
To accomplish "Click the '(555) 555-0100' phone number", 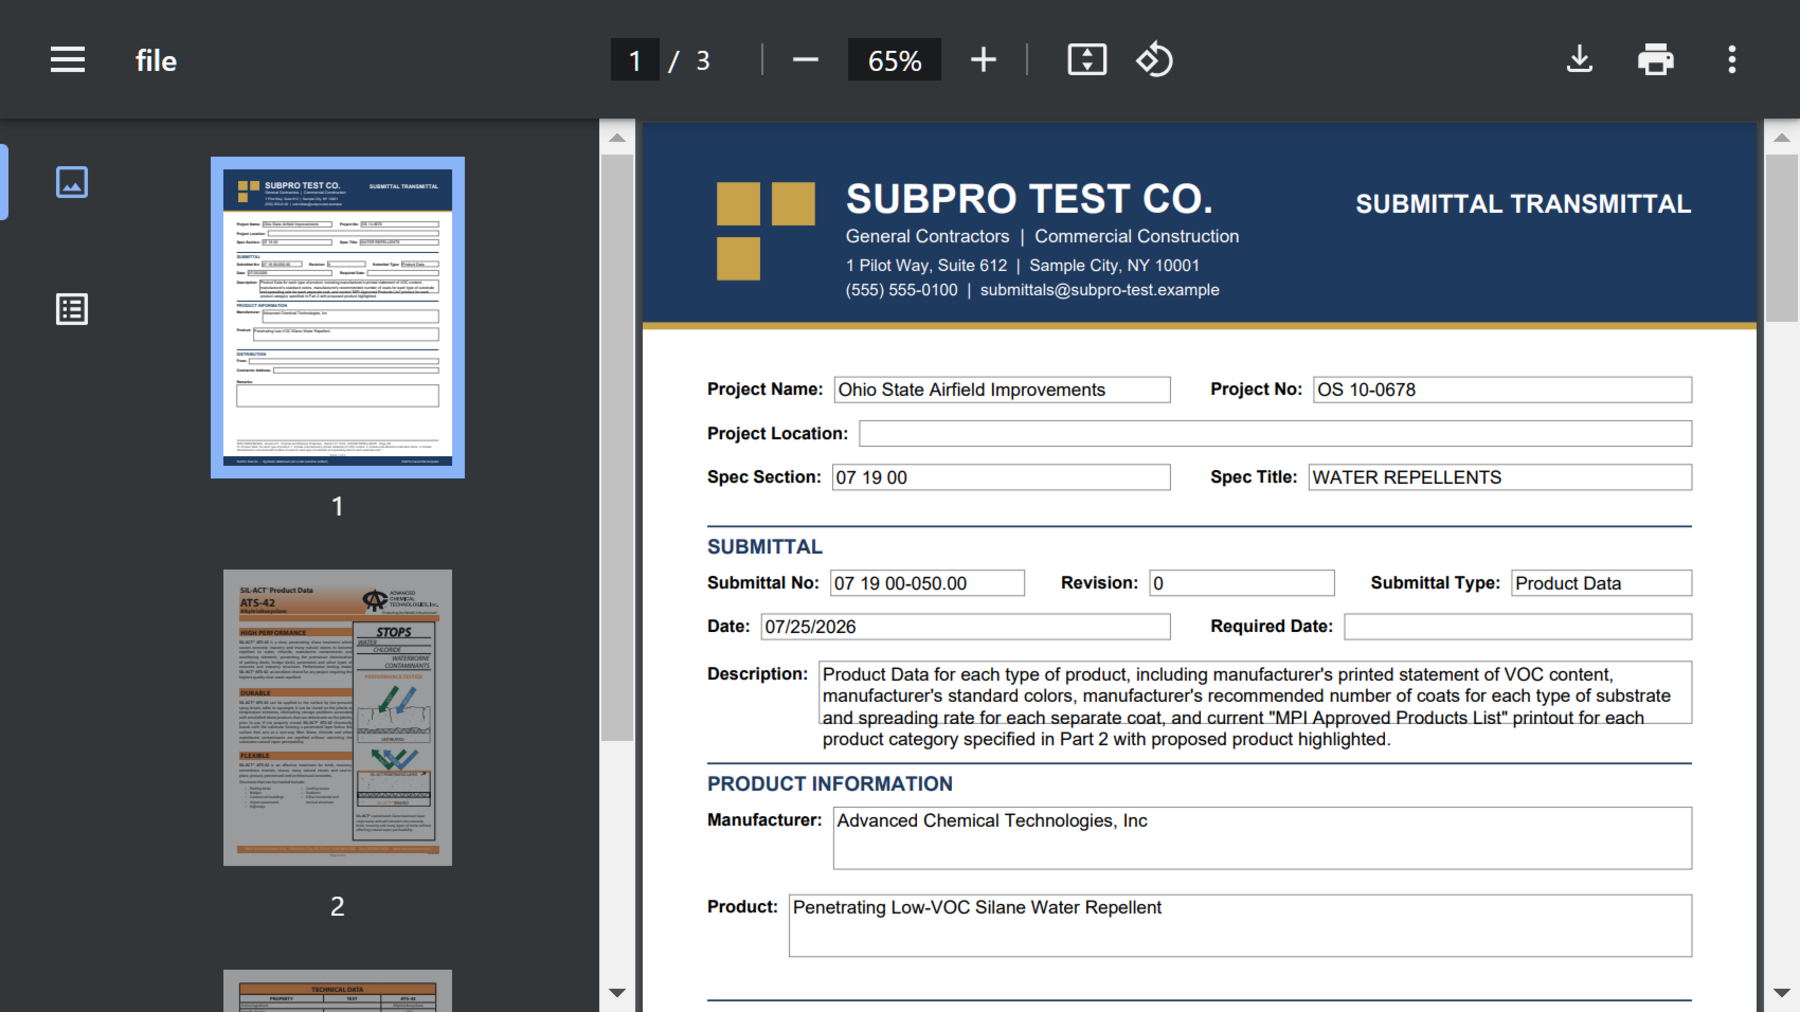I will click(x=901, y=290).
